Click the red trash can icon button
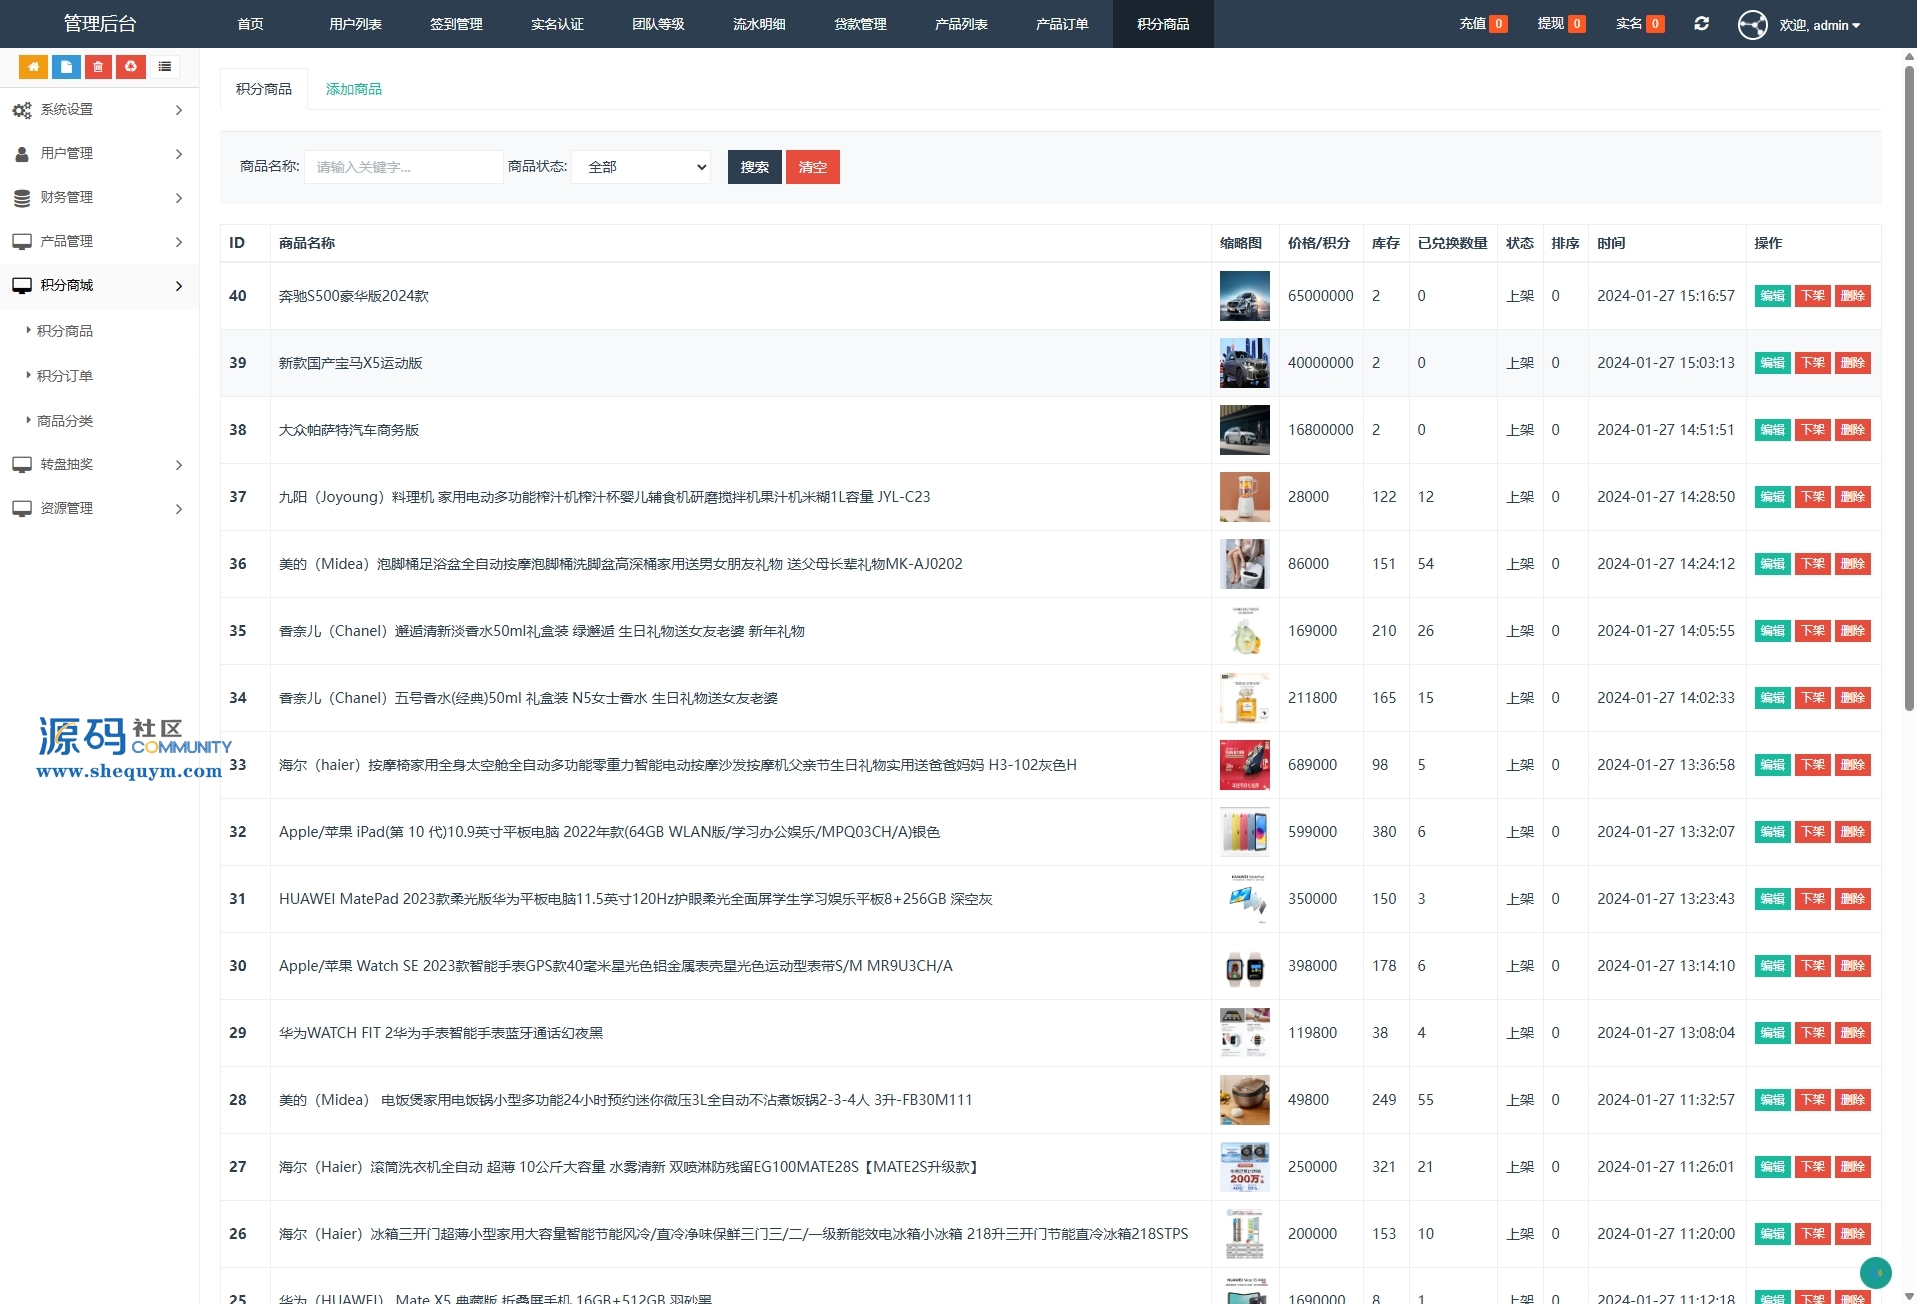 pos(98,67)
